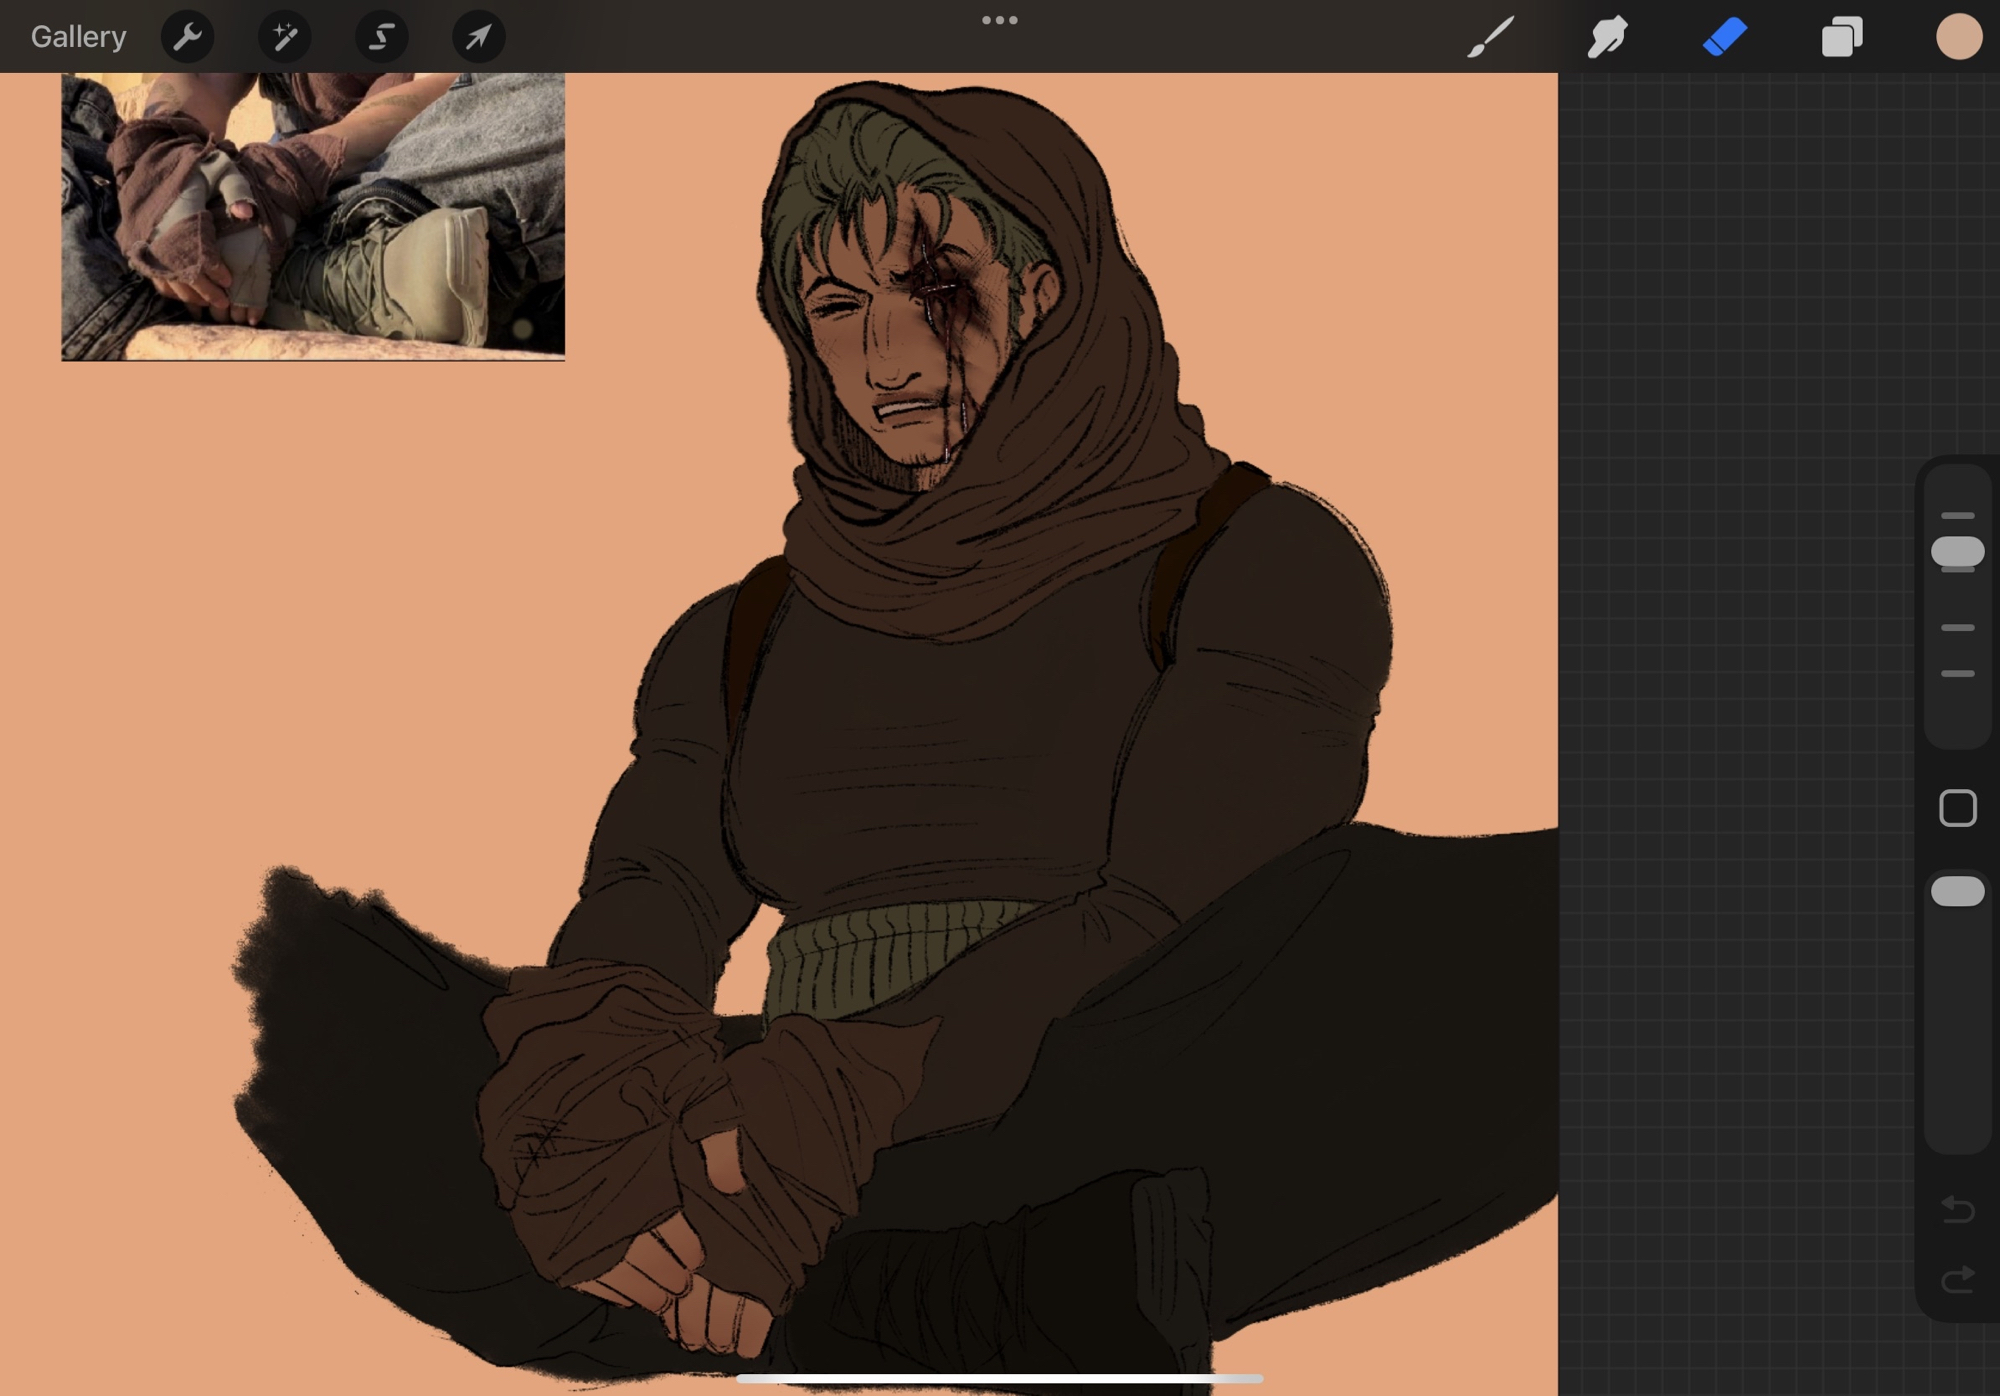The height and width of the screenshot is (1396, 2000).
Task: Tap the square modify button in sidebar
Action: [1957, 808]
